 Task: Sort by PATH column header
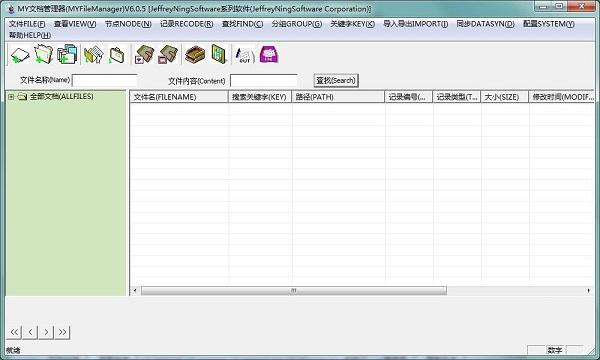[x=338, y=97]
